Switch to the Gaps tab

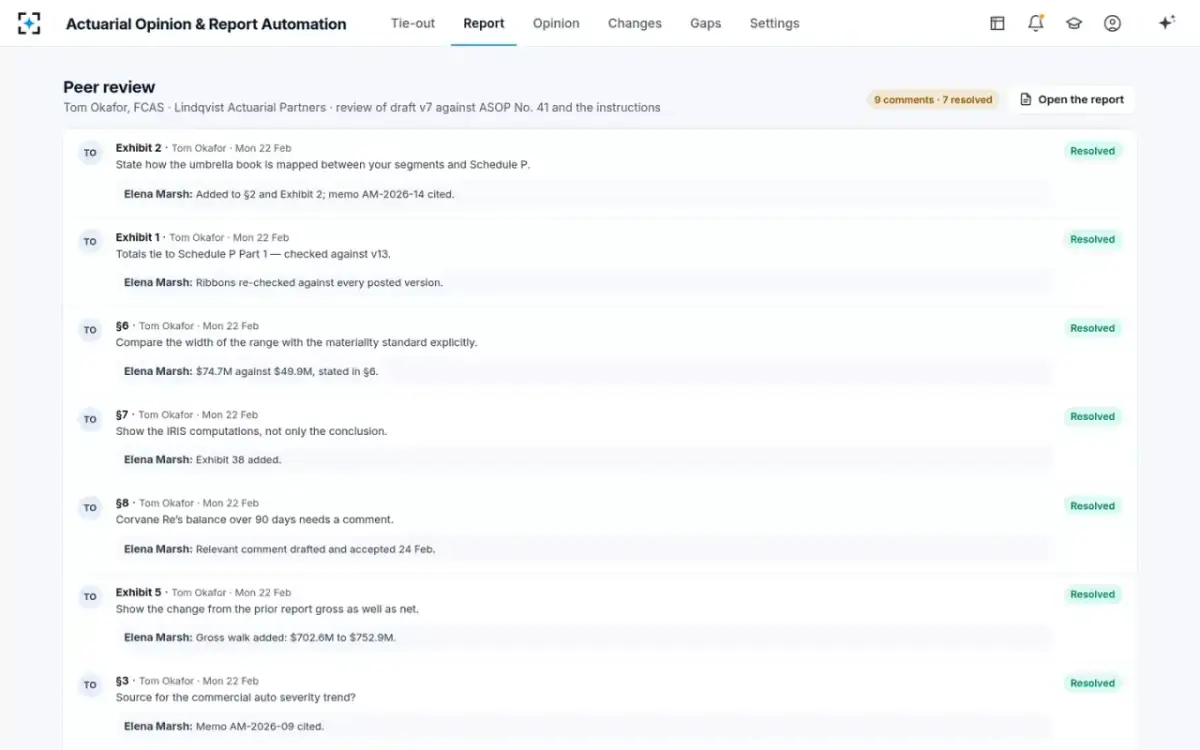point(706,23)
